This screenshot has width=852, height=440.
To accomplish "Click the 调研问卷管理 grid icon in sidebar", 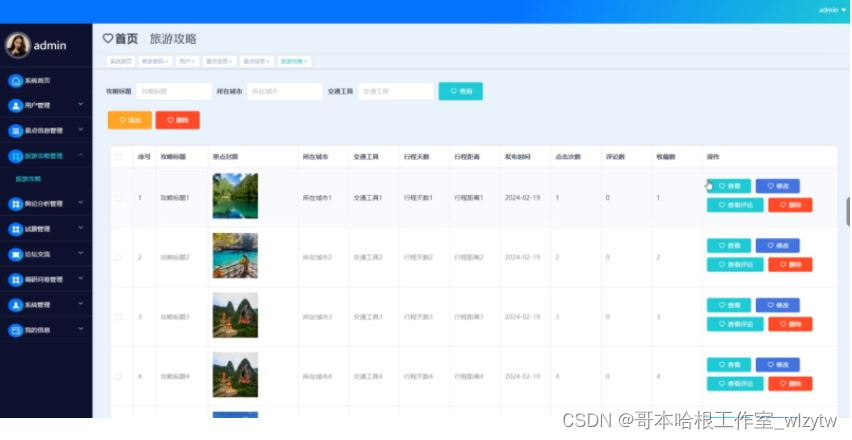I will pyautogui.click(x=16, y=279).
